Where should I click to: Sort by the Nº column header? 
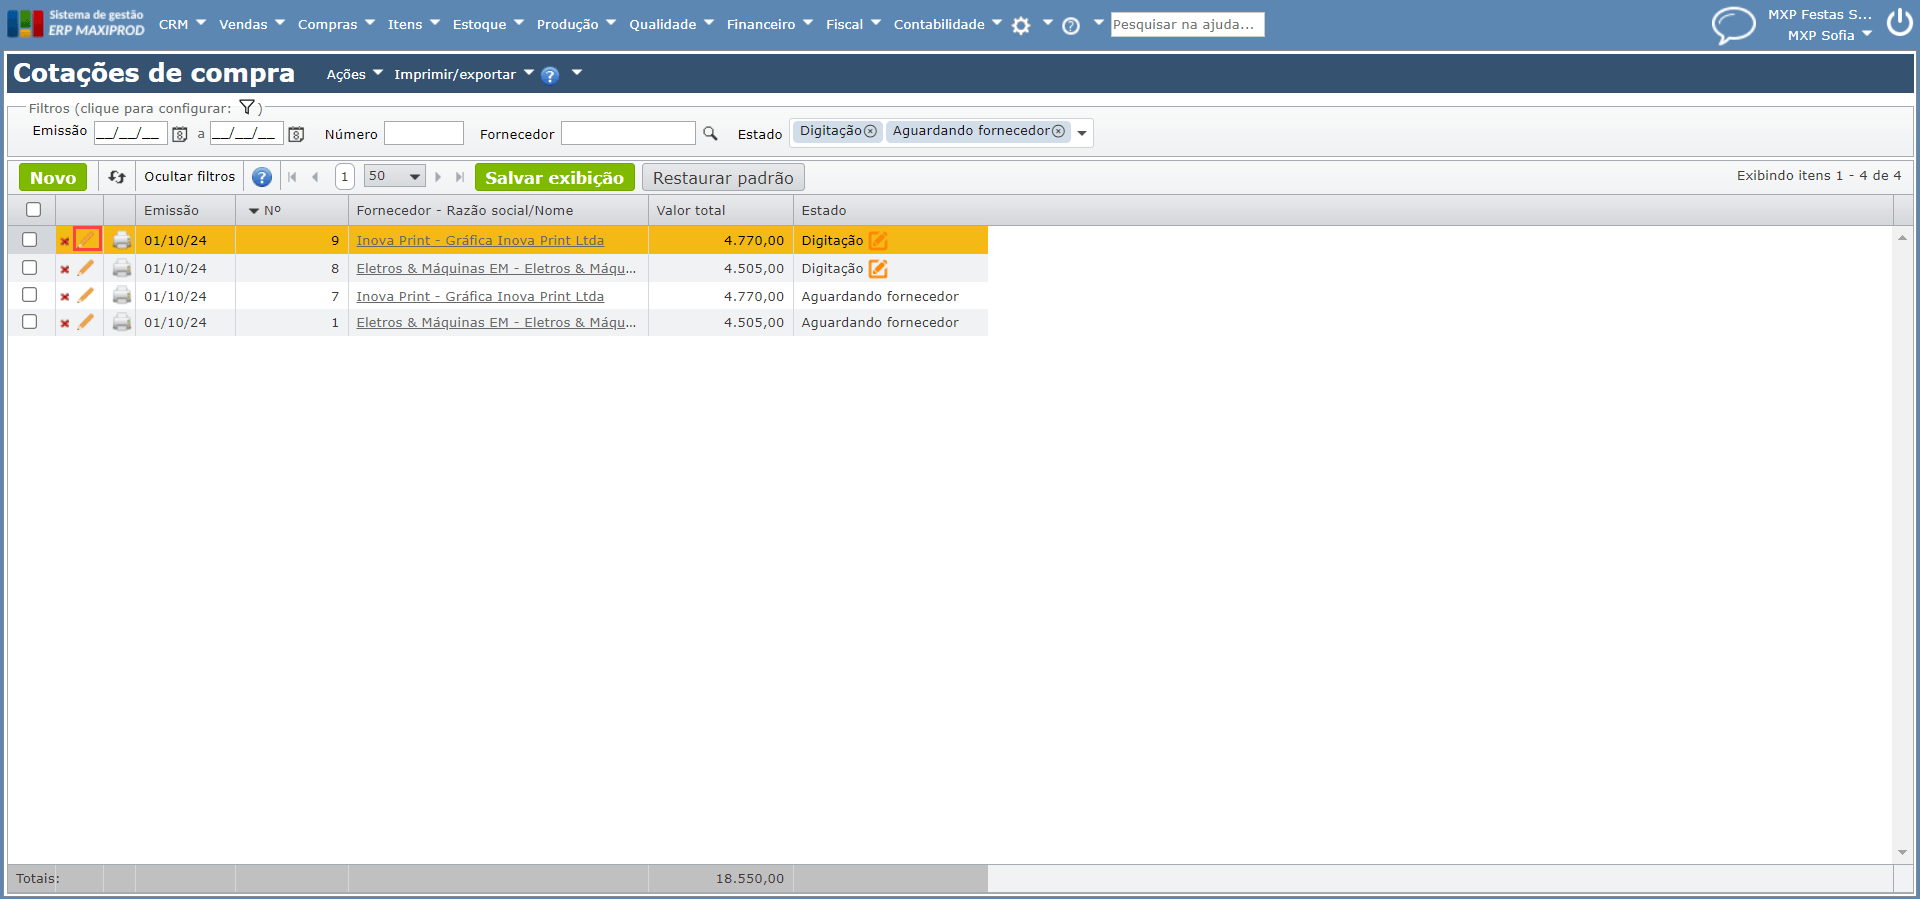272,210
